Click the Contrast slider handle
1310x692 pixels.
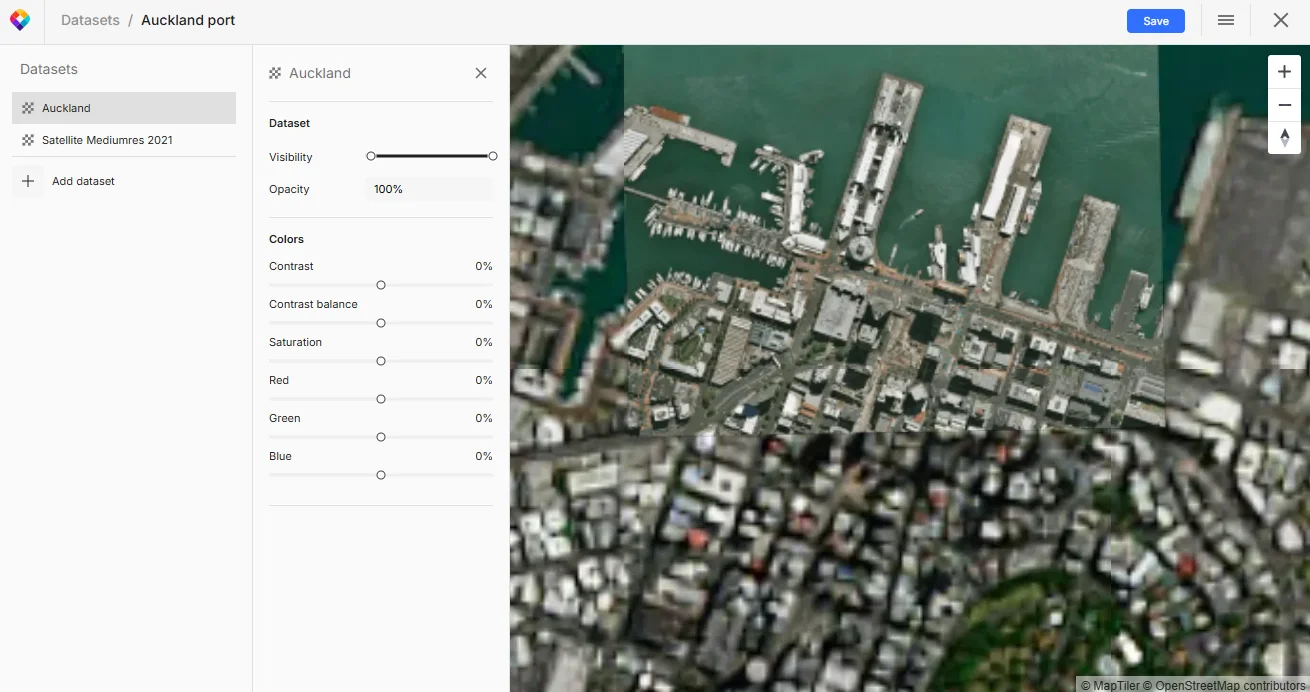[x=381, y=285]
